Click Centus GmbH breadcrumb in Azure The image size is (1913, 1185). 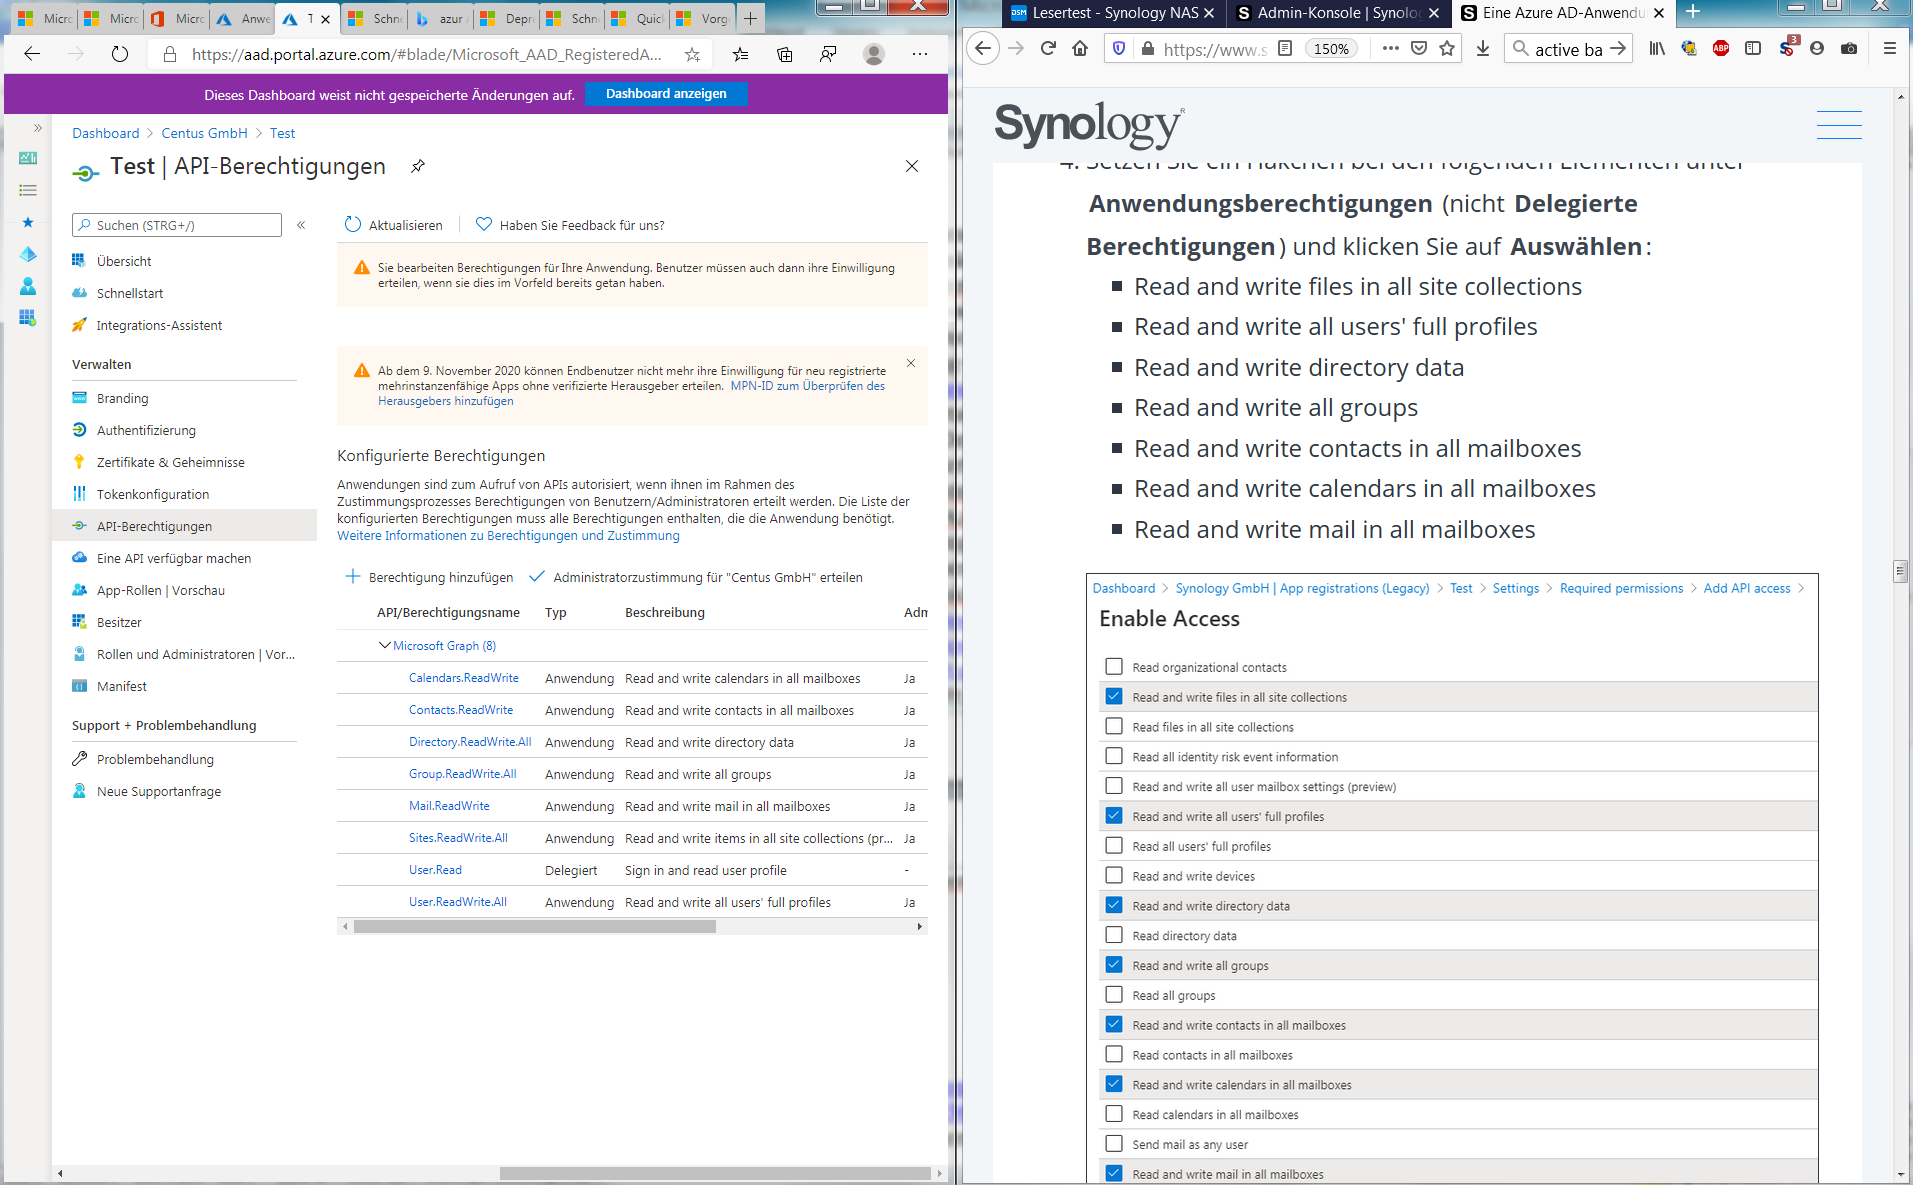(x=204, y=133)
